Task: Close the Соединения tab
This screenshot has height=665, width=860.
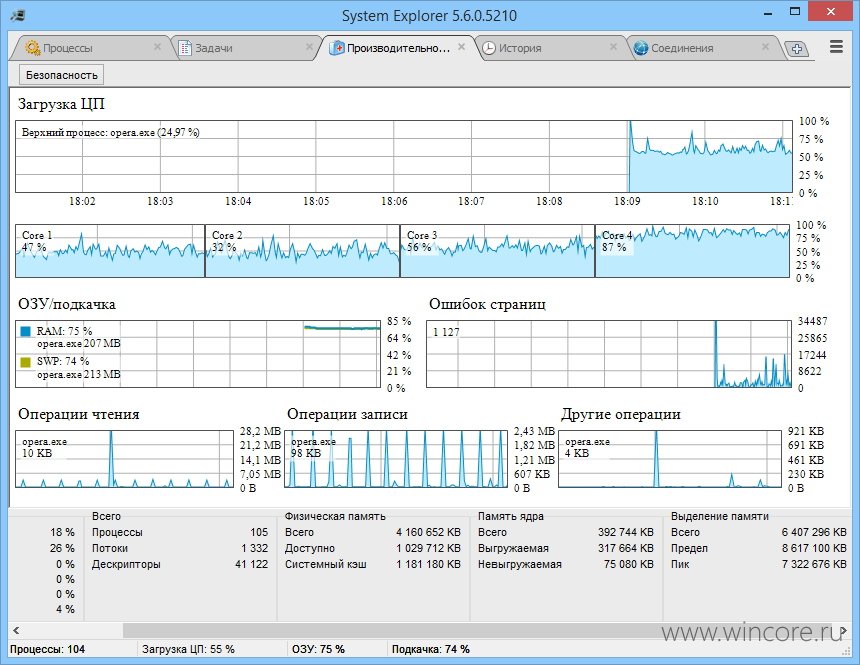Action: [766, 47]
